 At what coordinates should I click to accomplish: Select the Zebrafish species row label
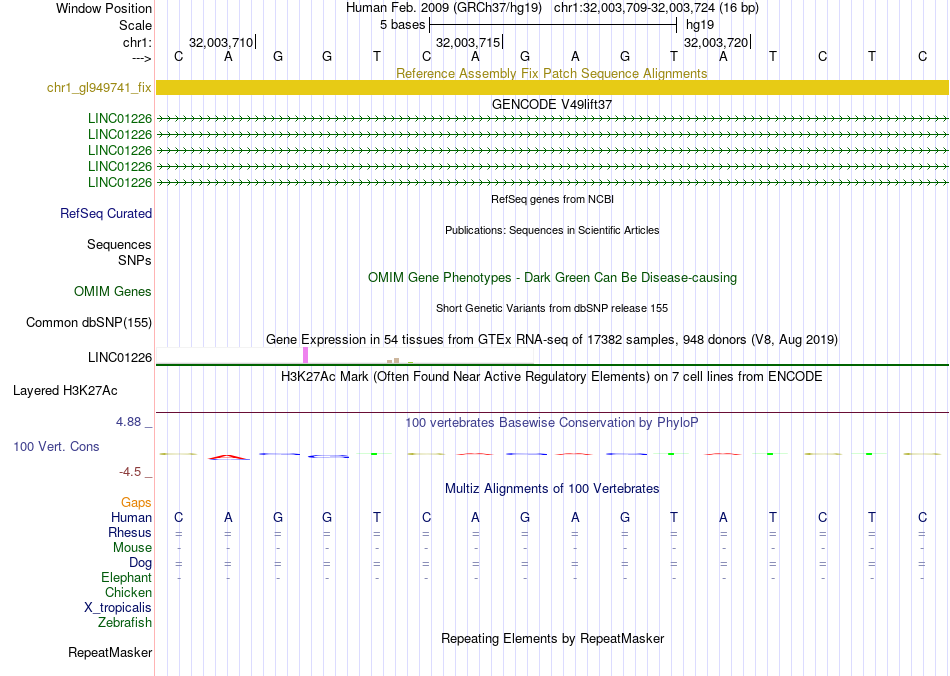tap(125, 622)
